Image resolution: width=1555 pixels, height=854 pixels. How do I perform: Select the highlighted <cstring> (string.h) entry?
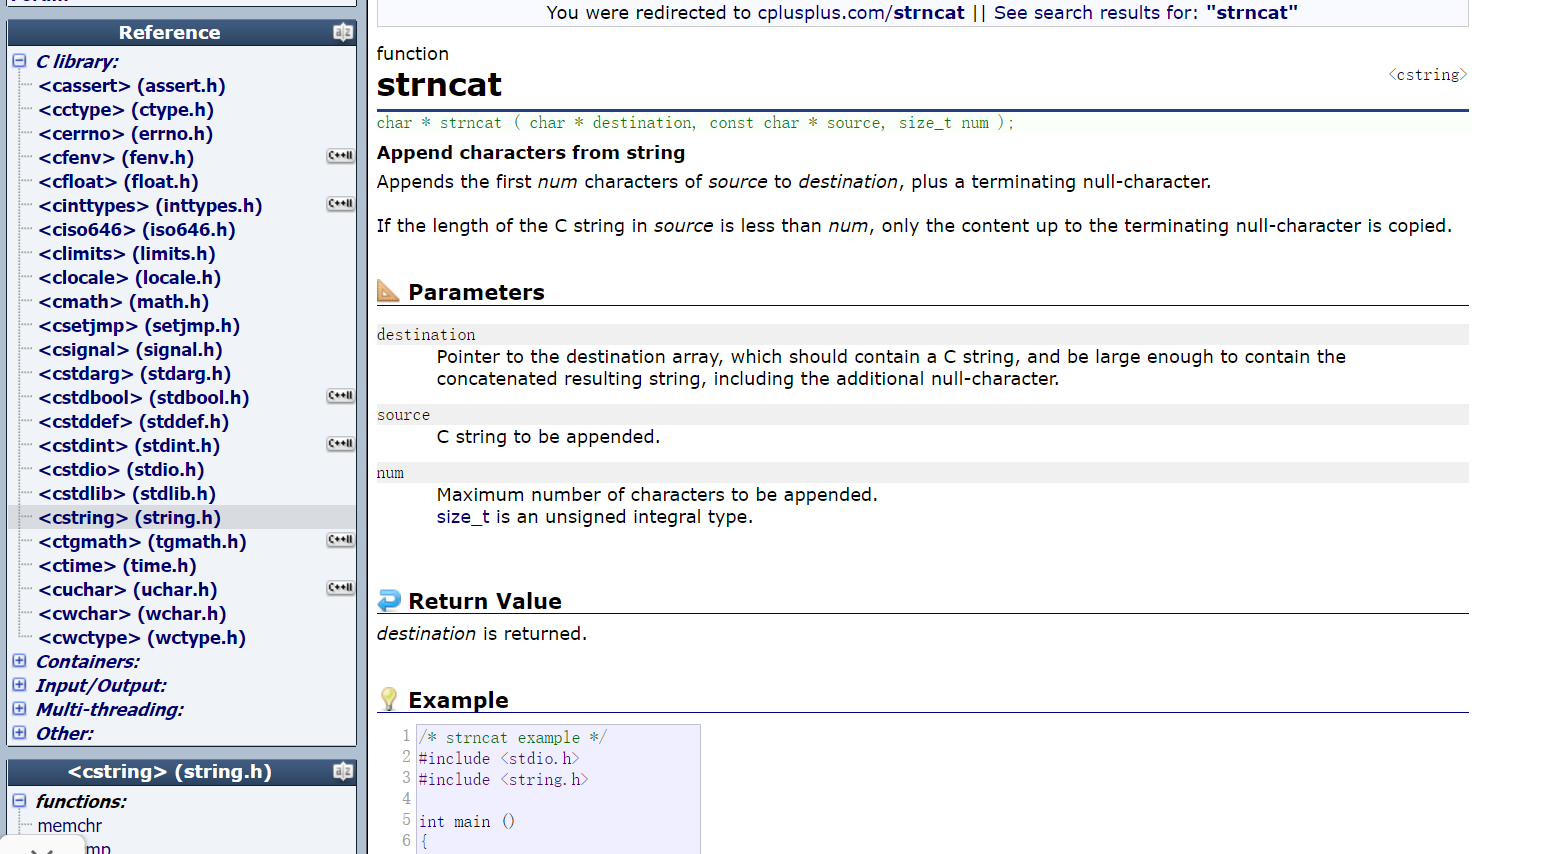[x=130, y=518]
